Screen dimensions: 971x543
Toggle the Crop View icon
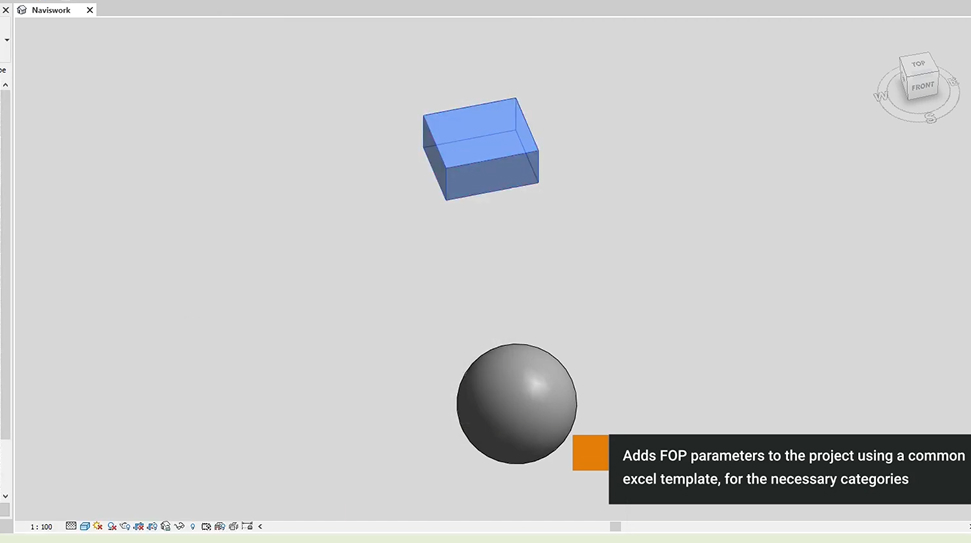[x=139, y=526]
